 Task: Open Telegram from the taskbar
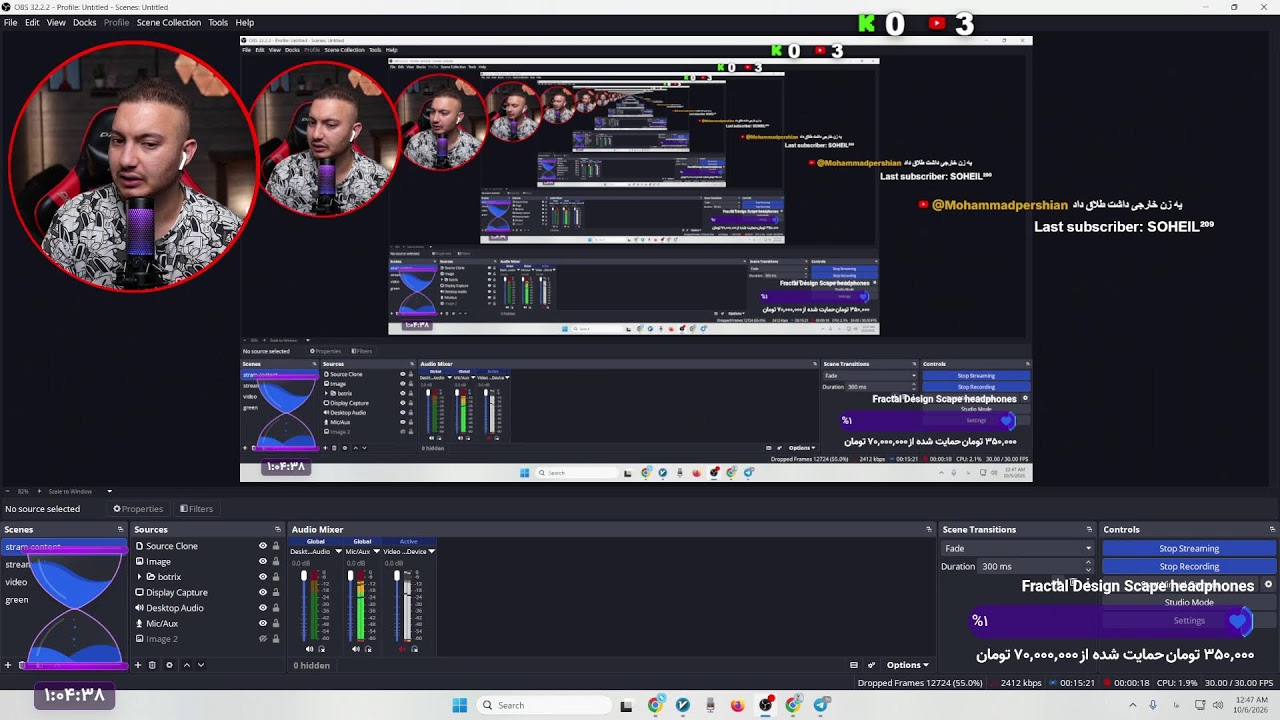coord(821,705)
